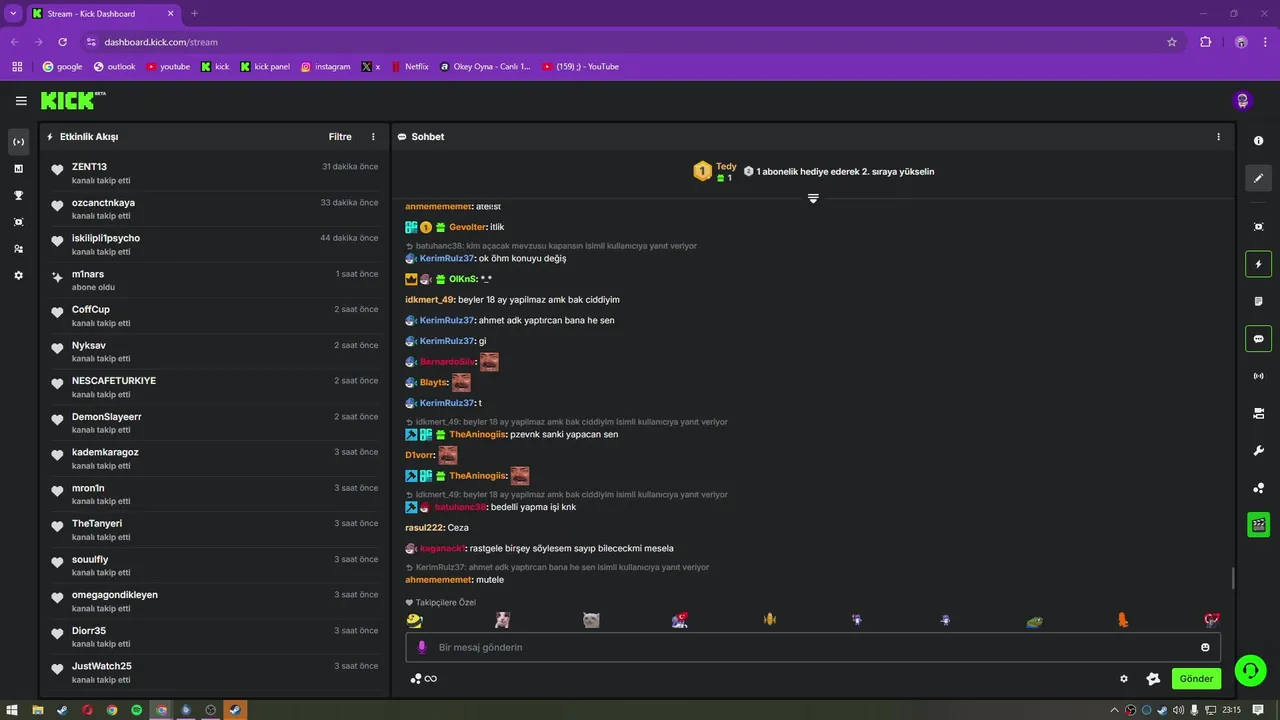
Task: Click the Tedy top gifter name
Action: pyautogui.click(x=726, y=166)
